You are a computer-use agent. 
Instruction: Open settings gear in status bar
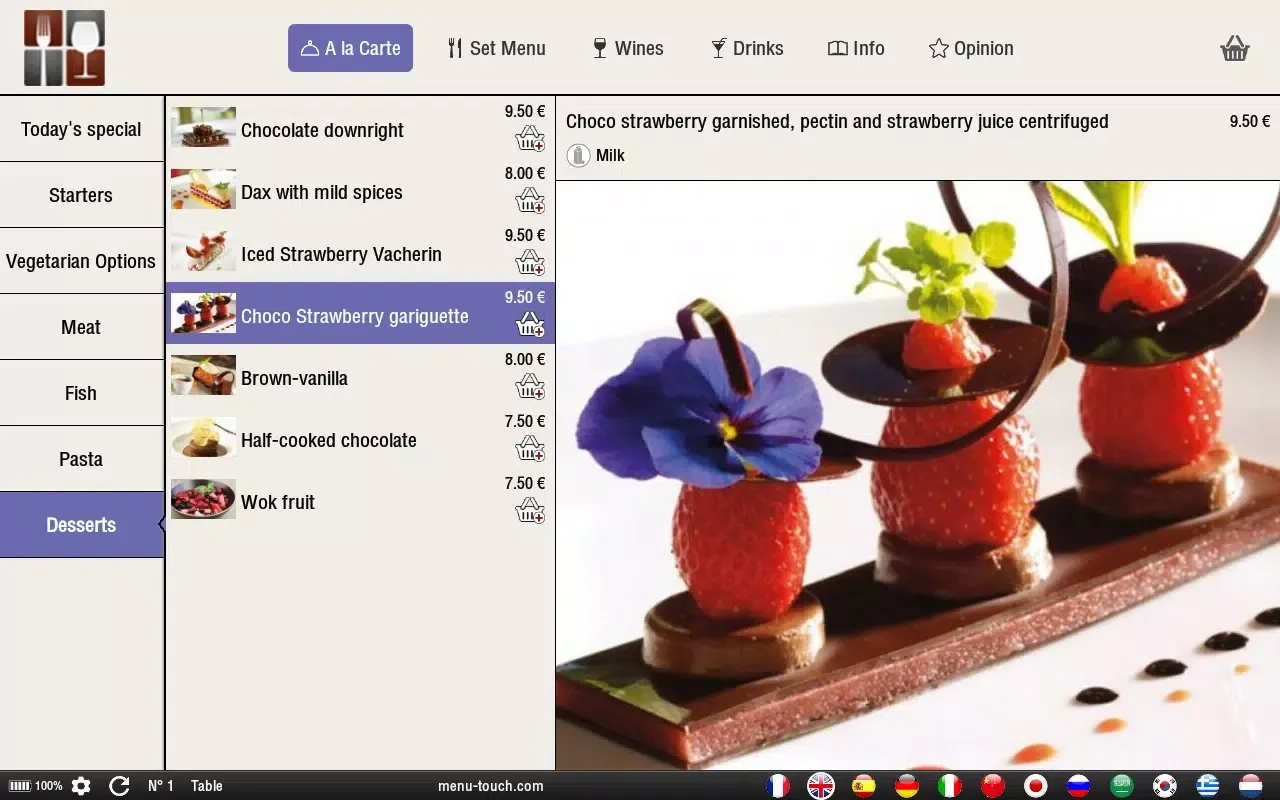click(x=81, y=786)
